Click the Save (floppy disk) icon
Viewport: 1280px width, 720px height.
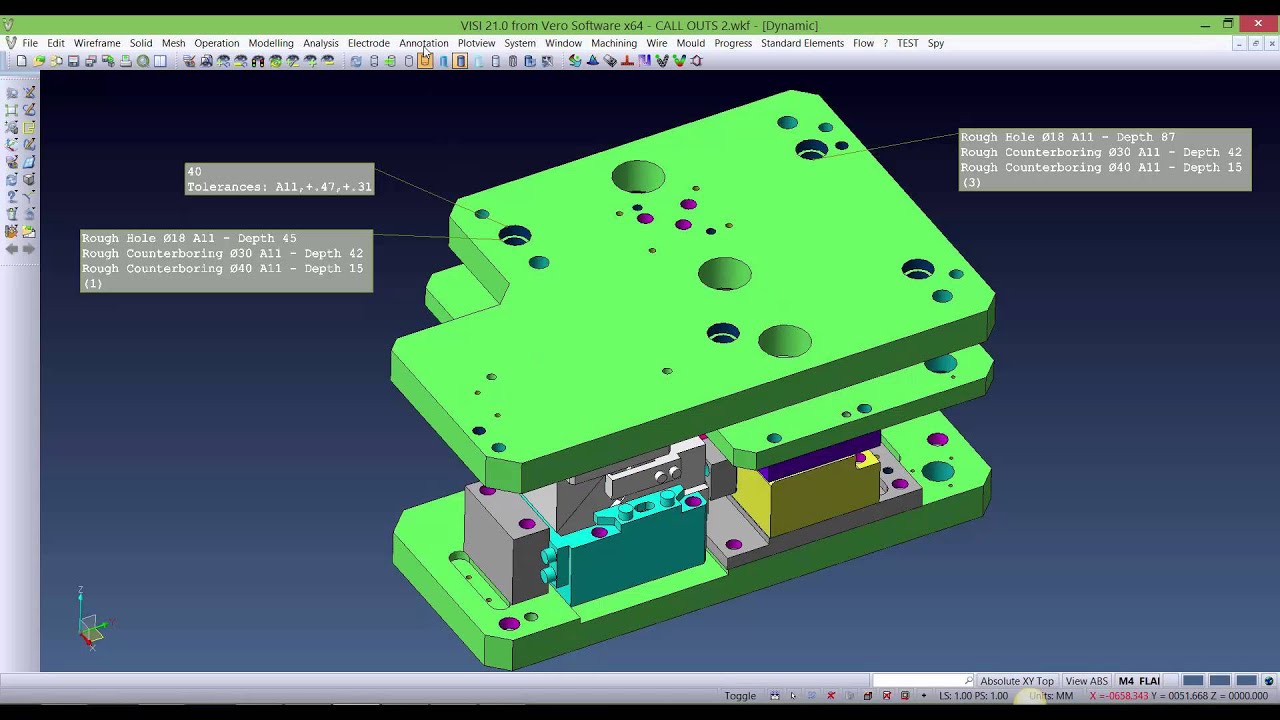pos(72,61)
